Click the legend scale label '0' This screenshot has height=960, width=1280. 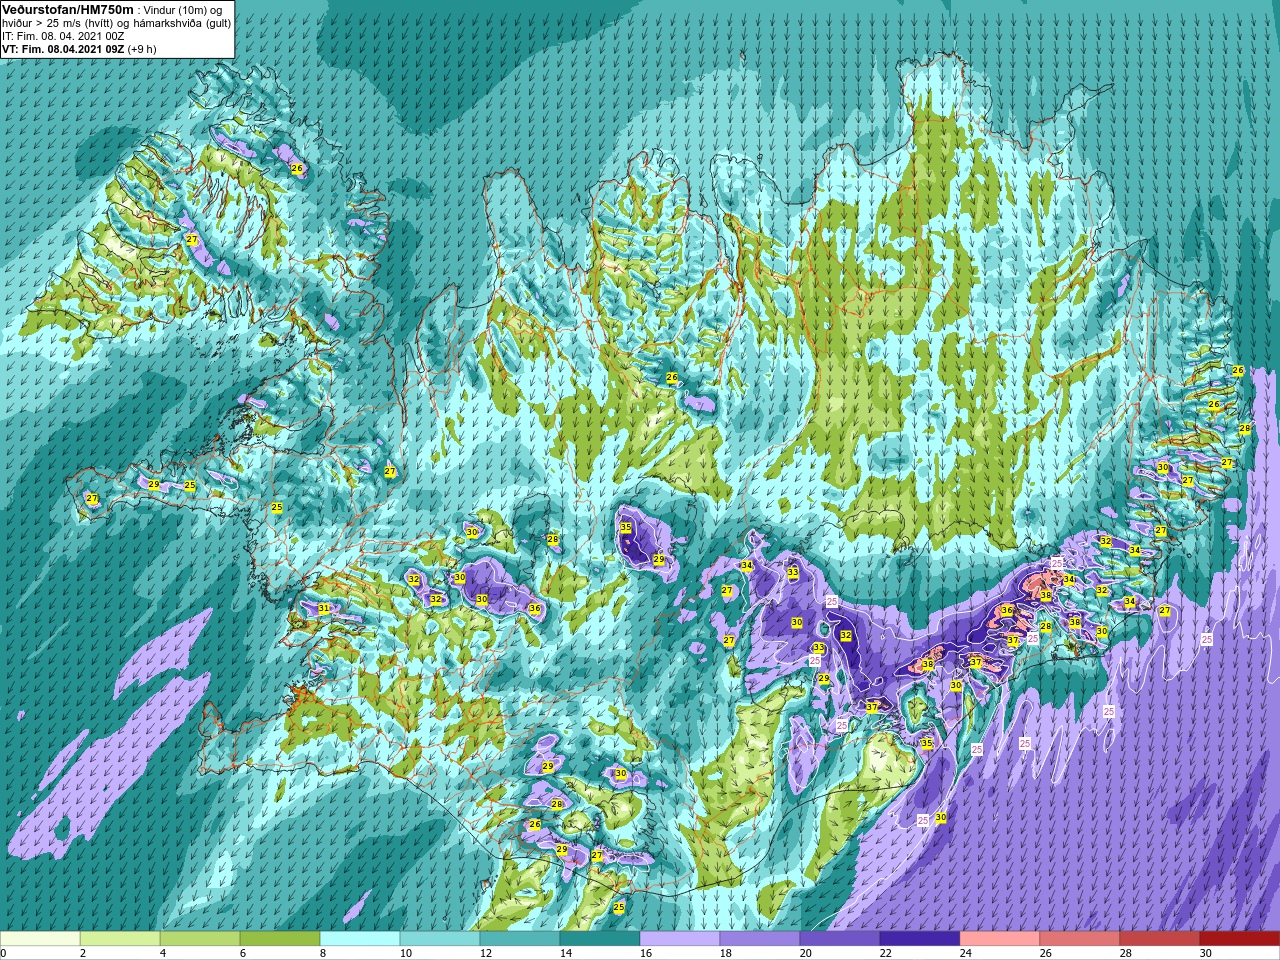(3, 953)
